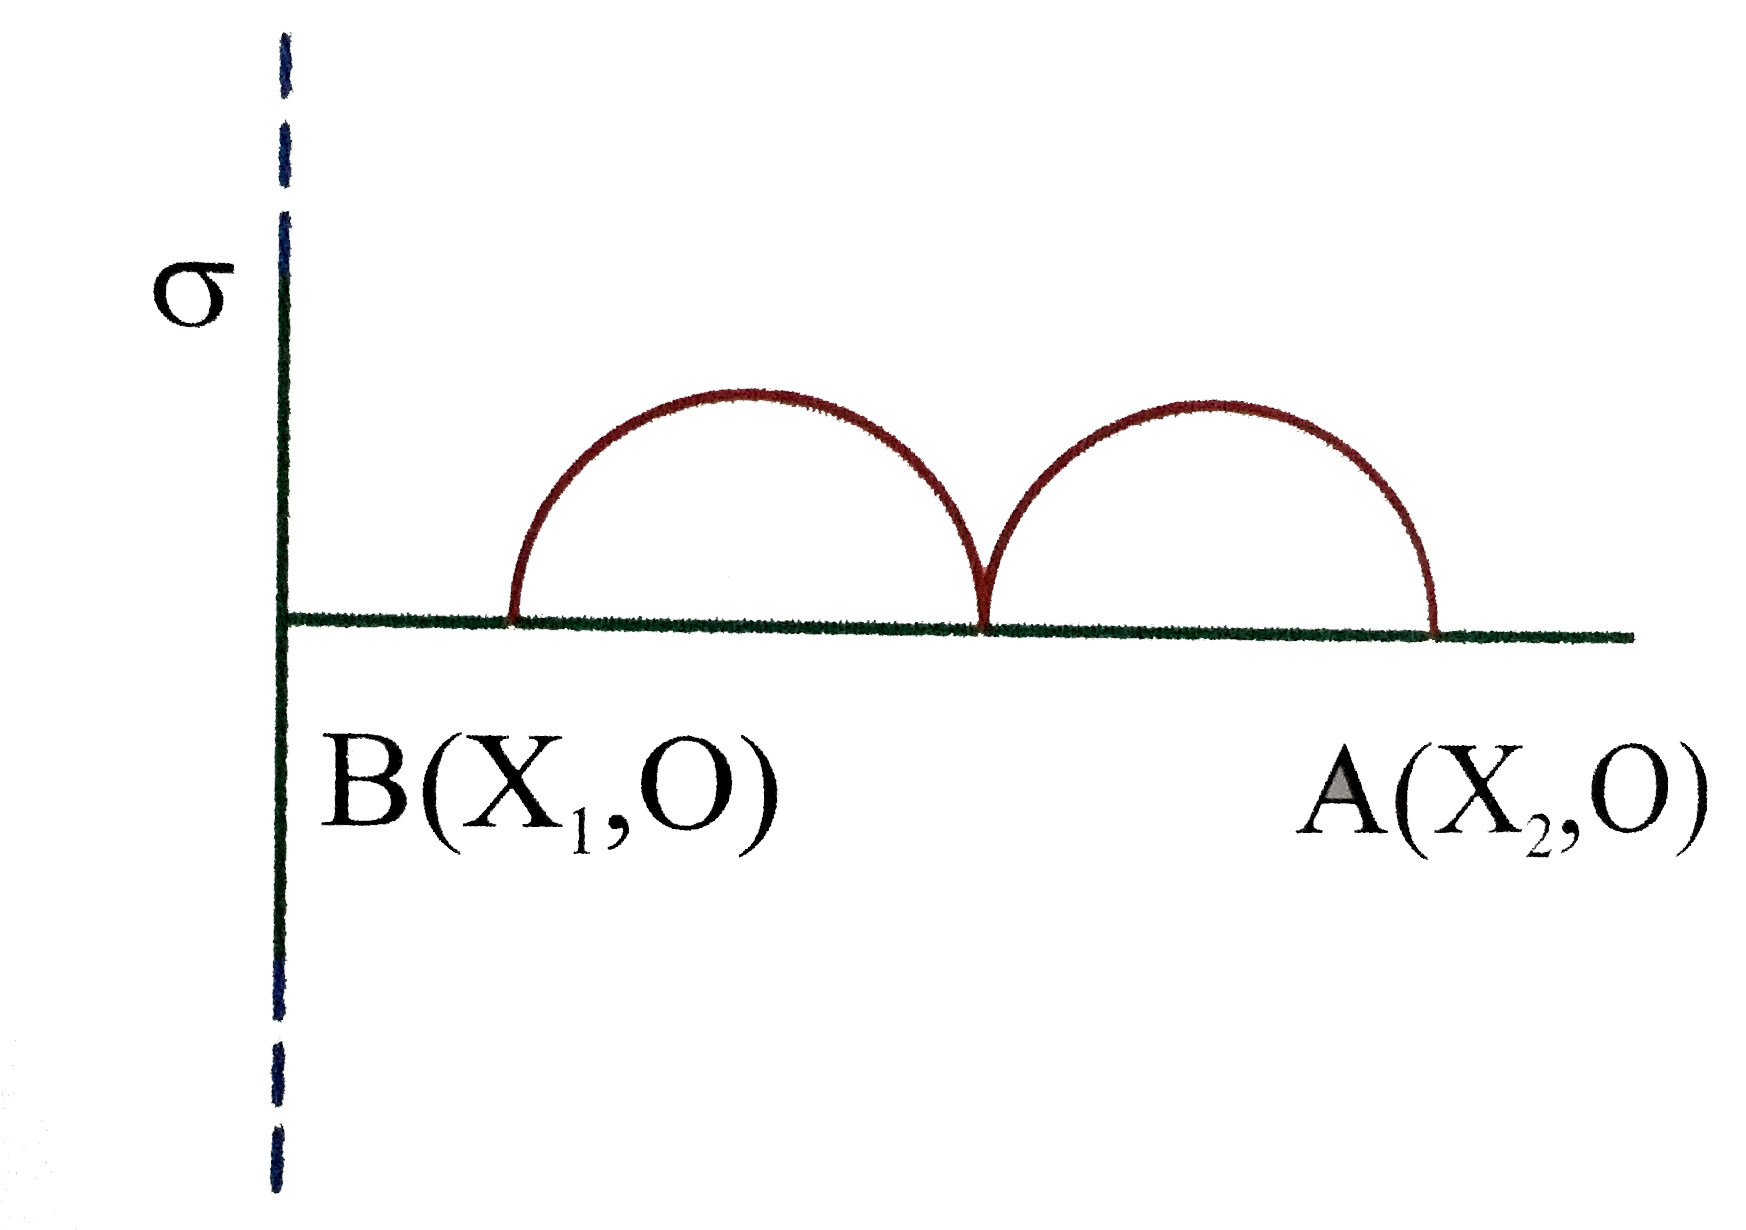Click the sigma symbol label
Image resolution: width=1746 pixels, height=1230 pixels.
(195, 307)
